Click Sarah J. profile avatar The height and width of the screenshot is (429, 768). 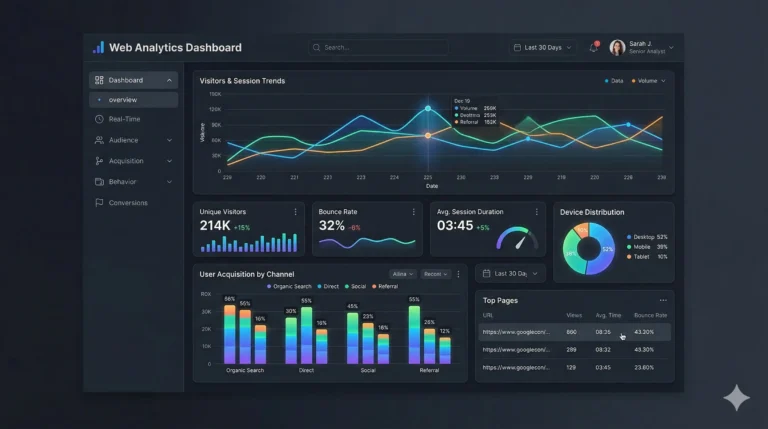(x=617, y=48)
